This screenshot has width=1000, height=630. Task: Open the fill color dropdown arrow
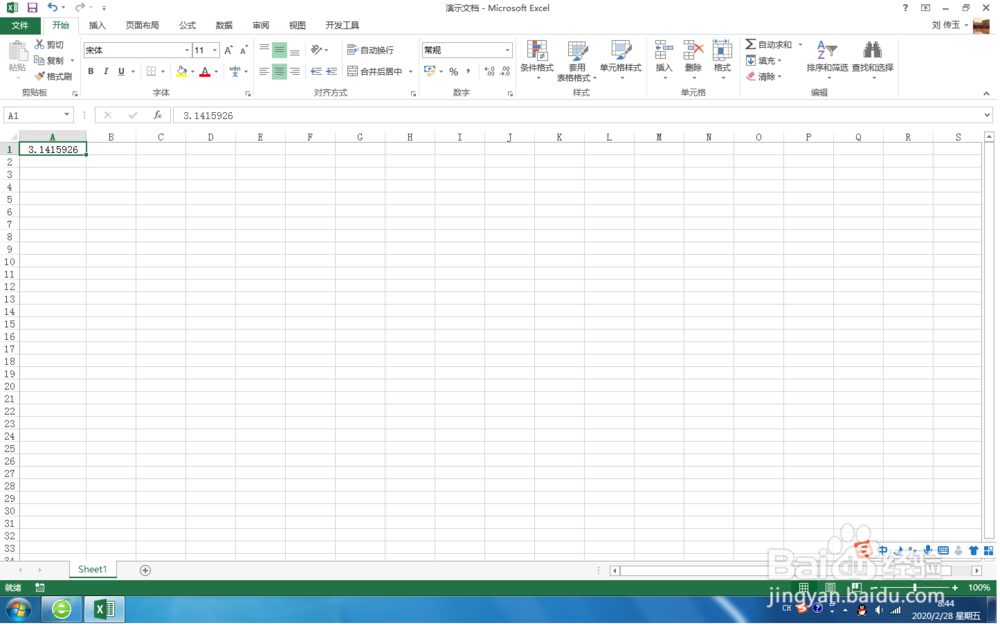(192, 71)
